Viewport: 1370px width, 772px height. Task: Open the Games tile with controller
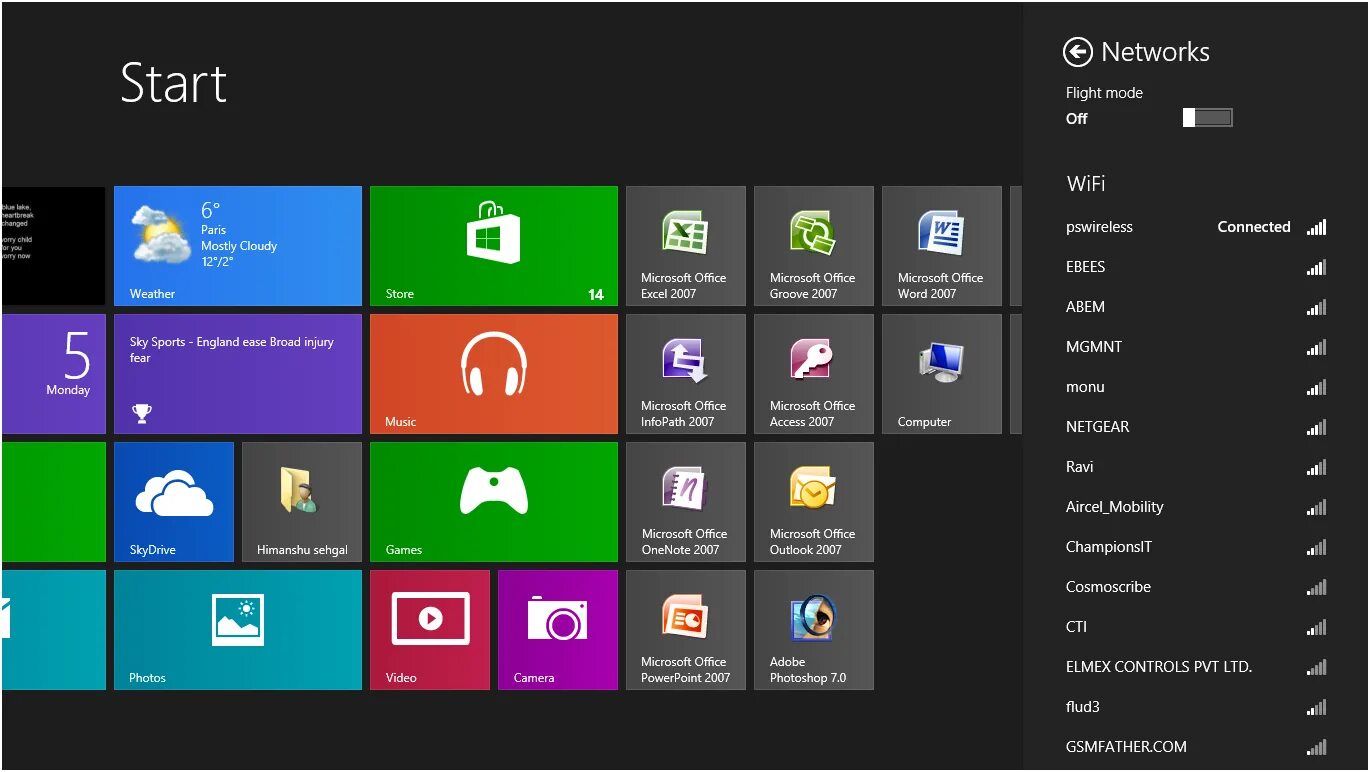pyautogui.click(x=494, y=502)
